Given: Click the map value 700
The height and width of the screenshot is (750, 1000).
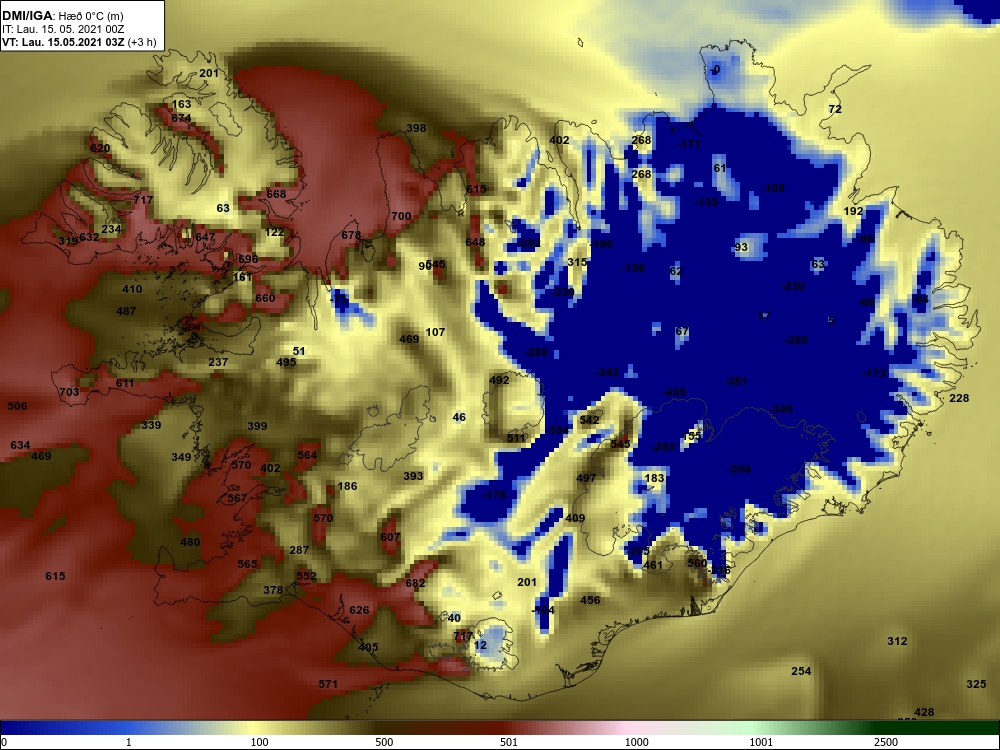Looking at the screenshot, I should click(401, 216).
